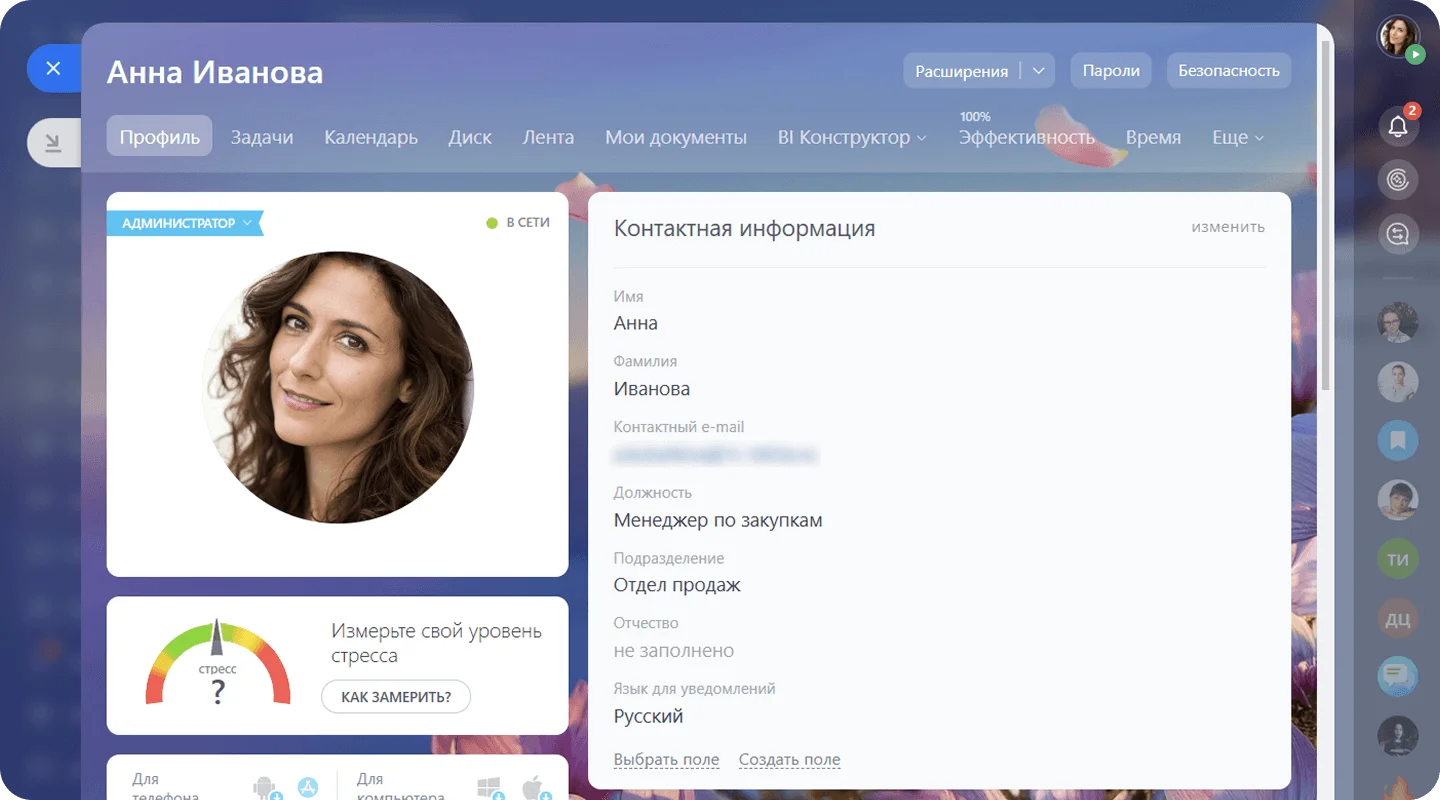Expand the BI Конструктор menu
Screen dimensions: 1440x800
click(x=852, y=137)
